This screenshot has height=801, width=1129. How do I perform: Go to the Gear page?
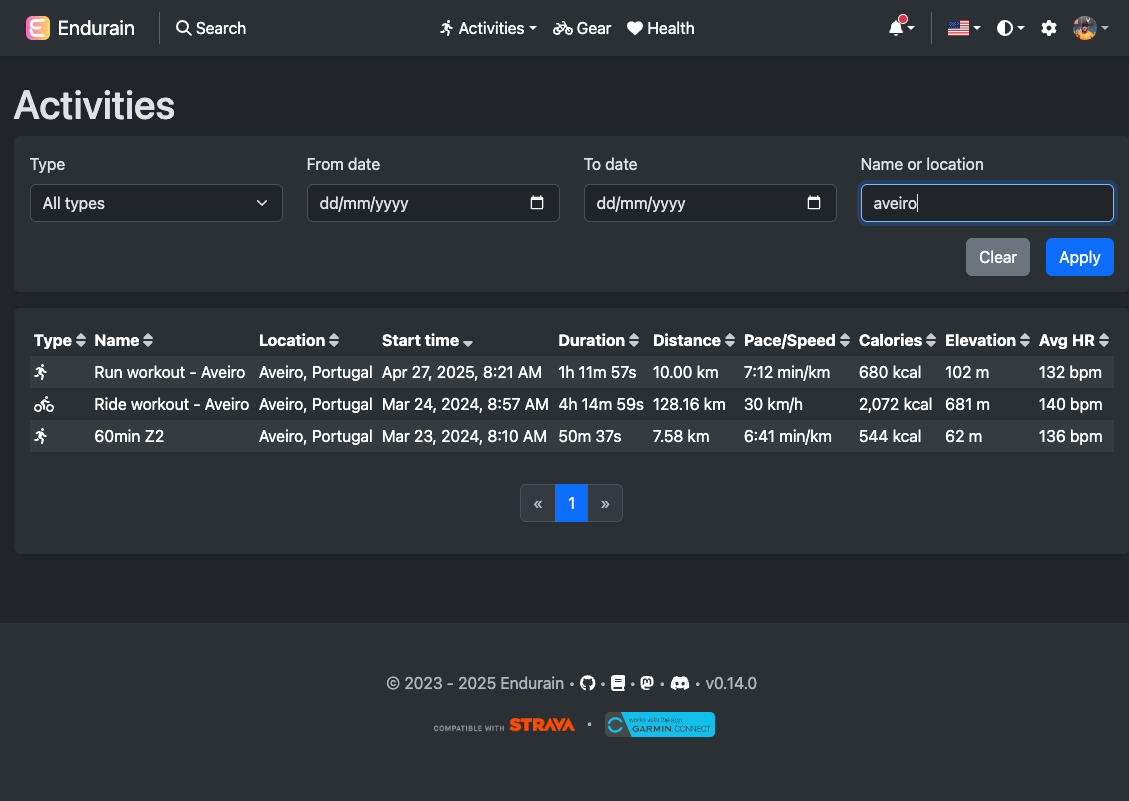[x=582, y=28]
